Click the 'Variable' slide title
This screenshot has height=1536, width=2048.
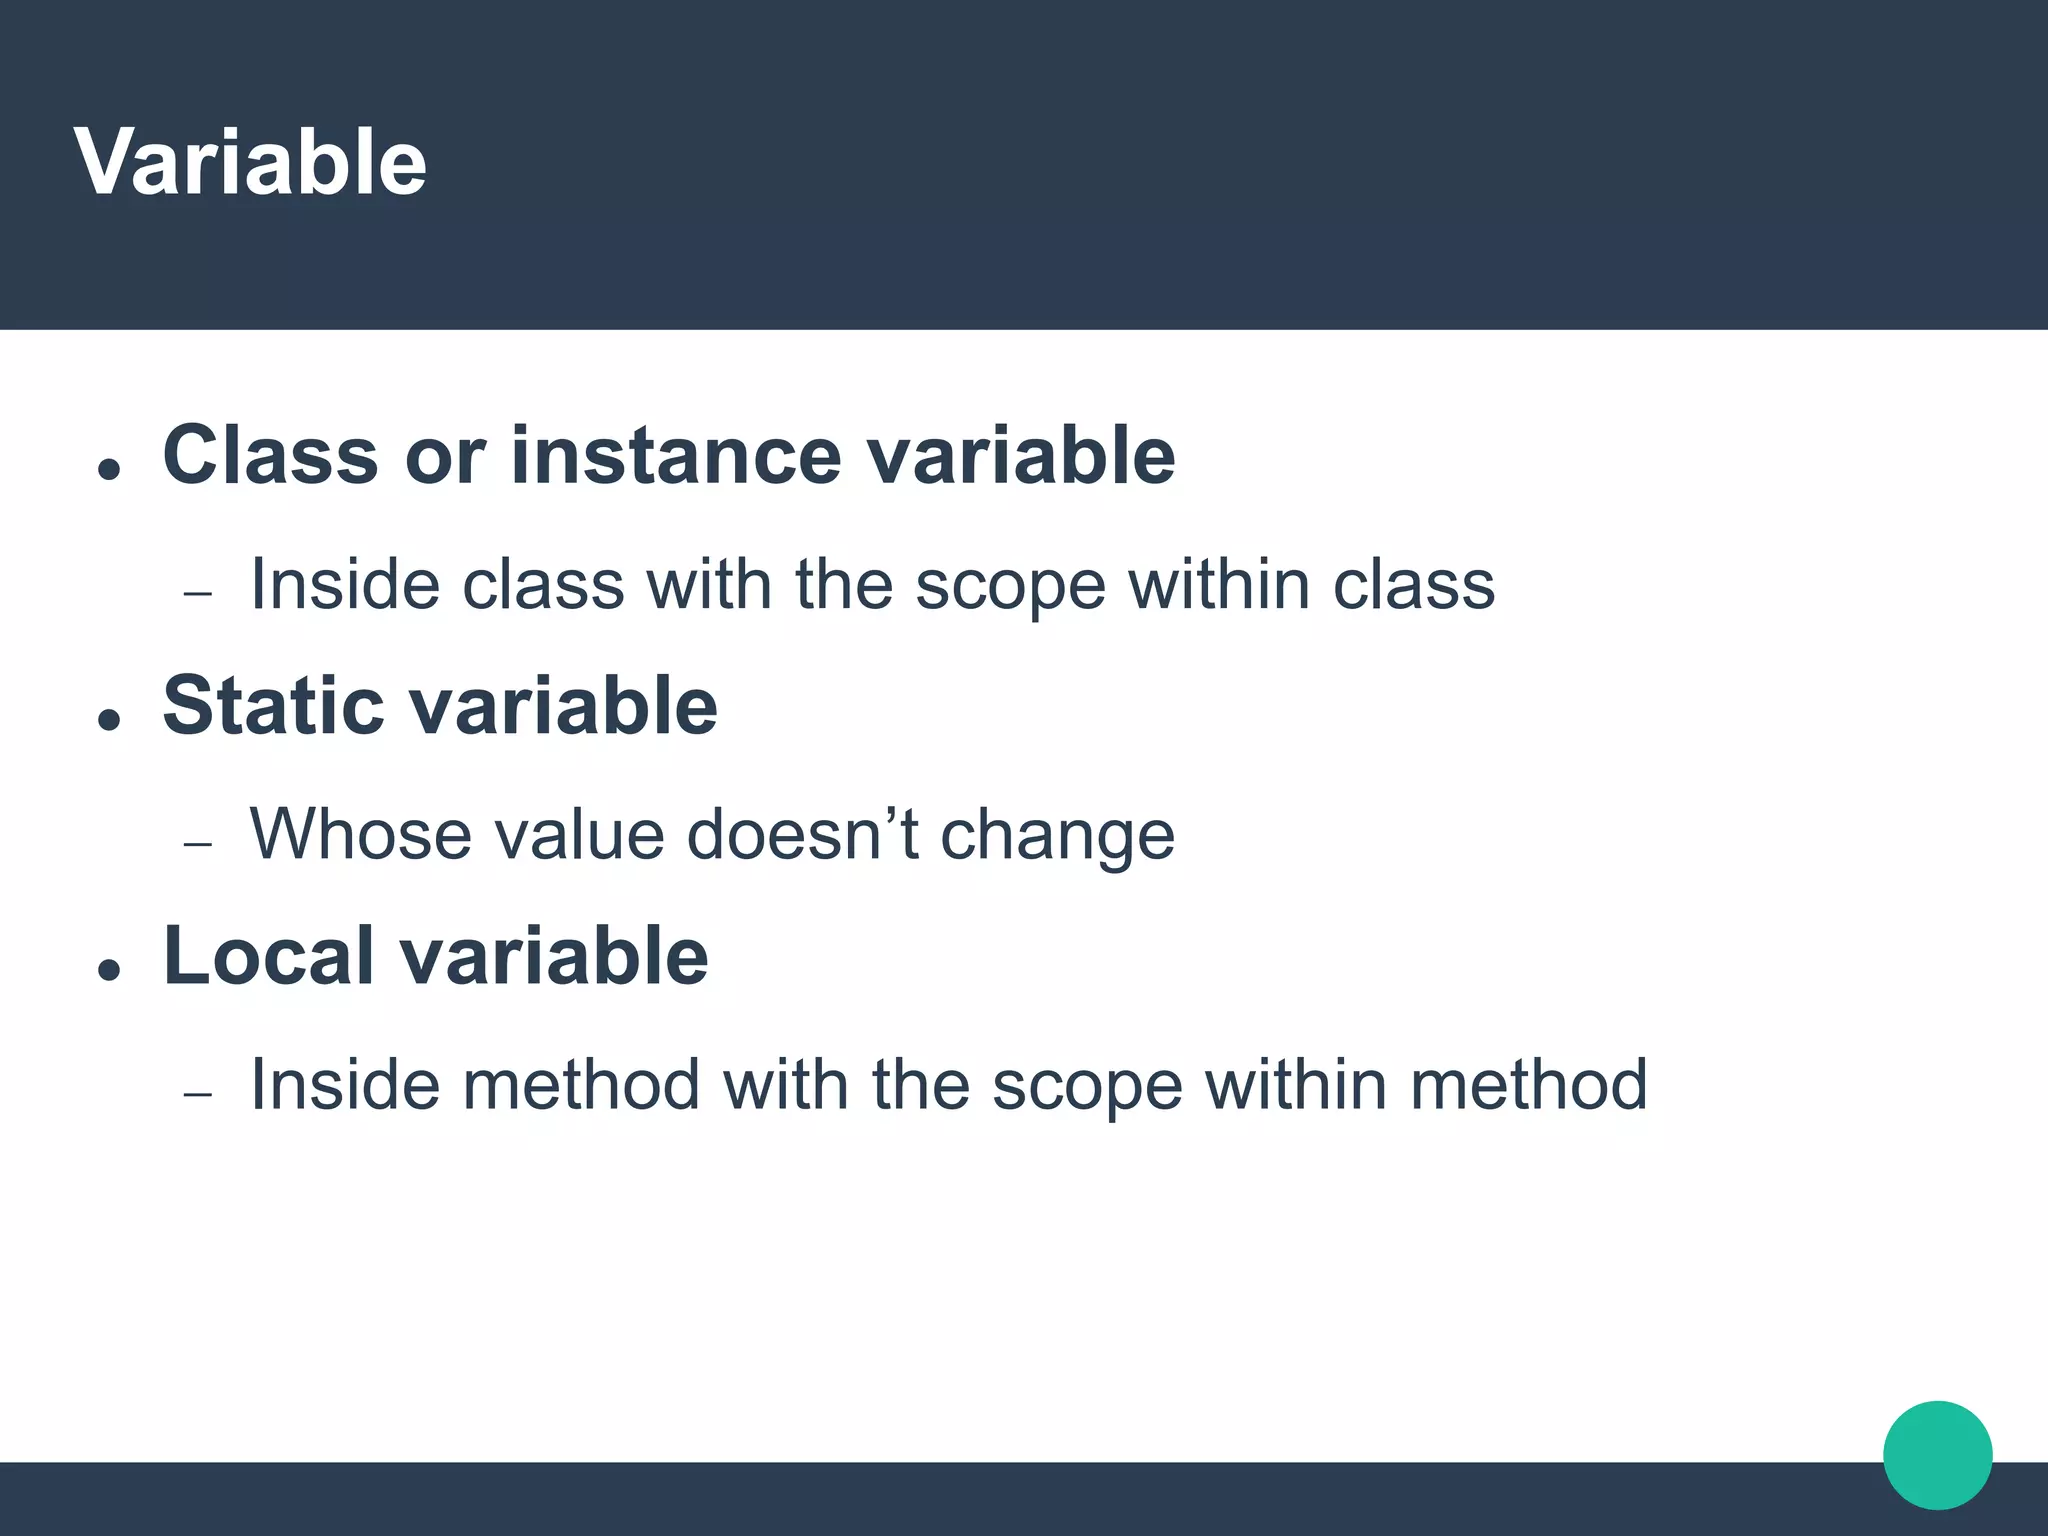click(250, 163)
